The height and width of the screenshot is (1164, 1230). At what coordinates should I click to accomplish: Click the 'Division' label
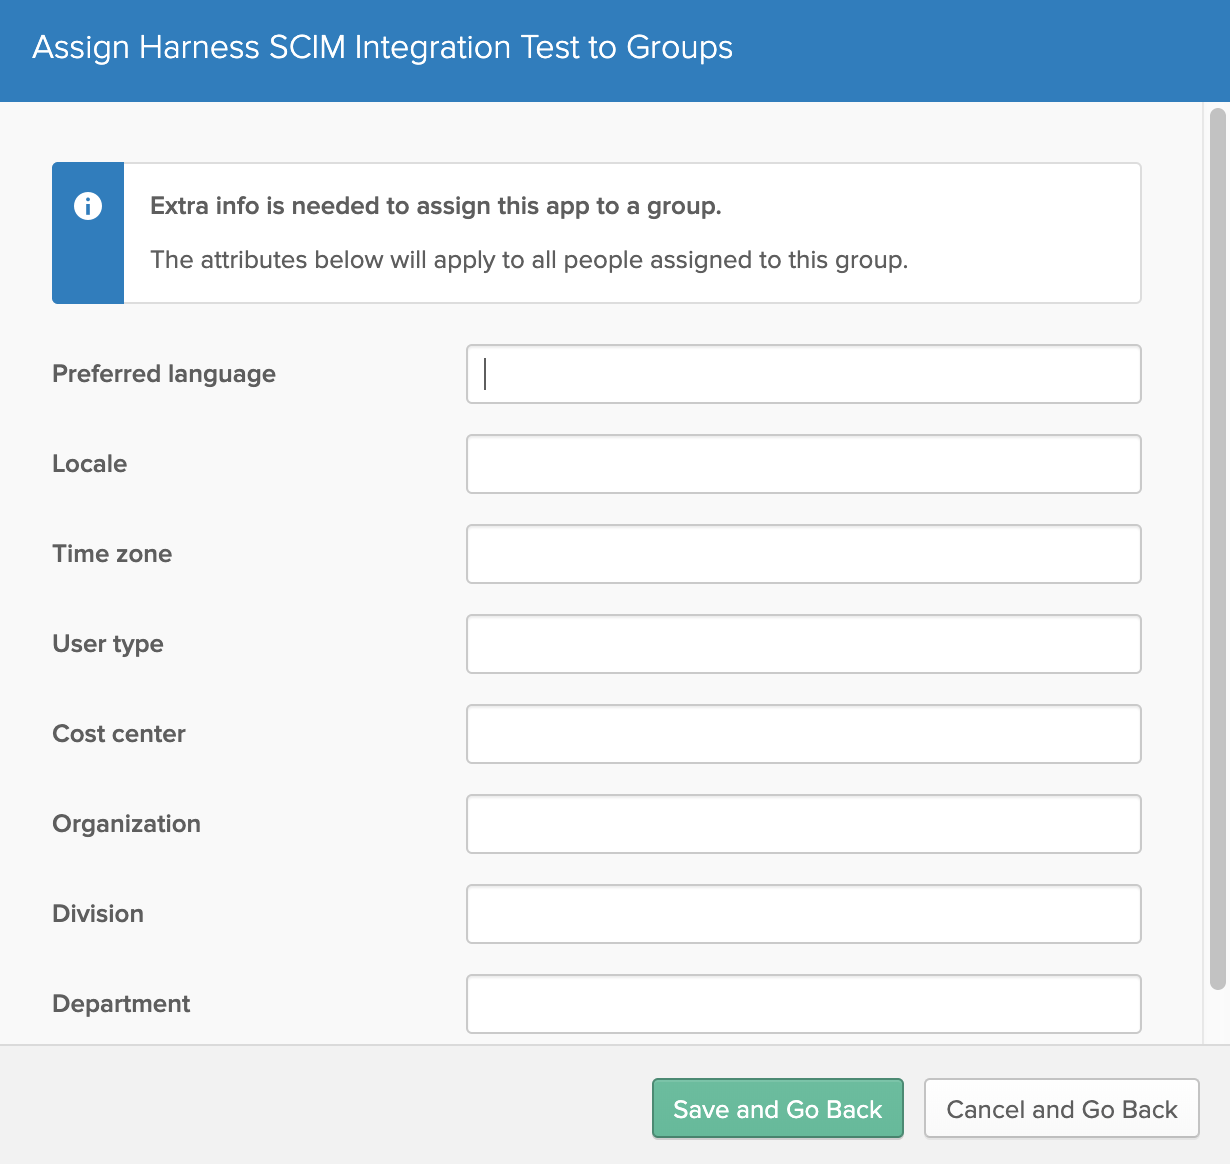pos(98,914)
